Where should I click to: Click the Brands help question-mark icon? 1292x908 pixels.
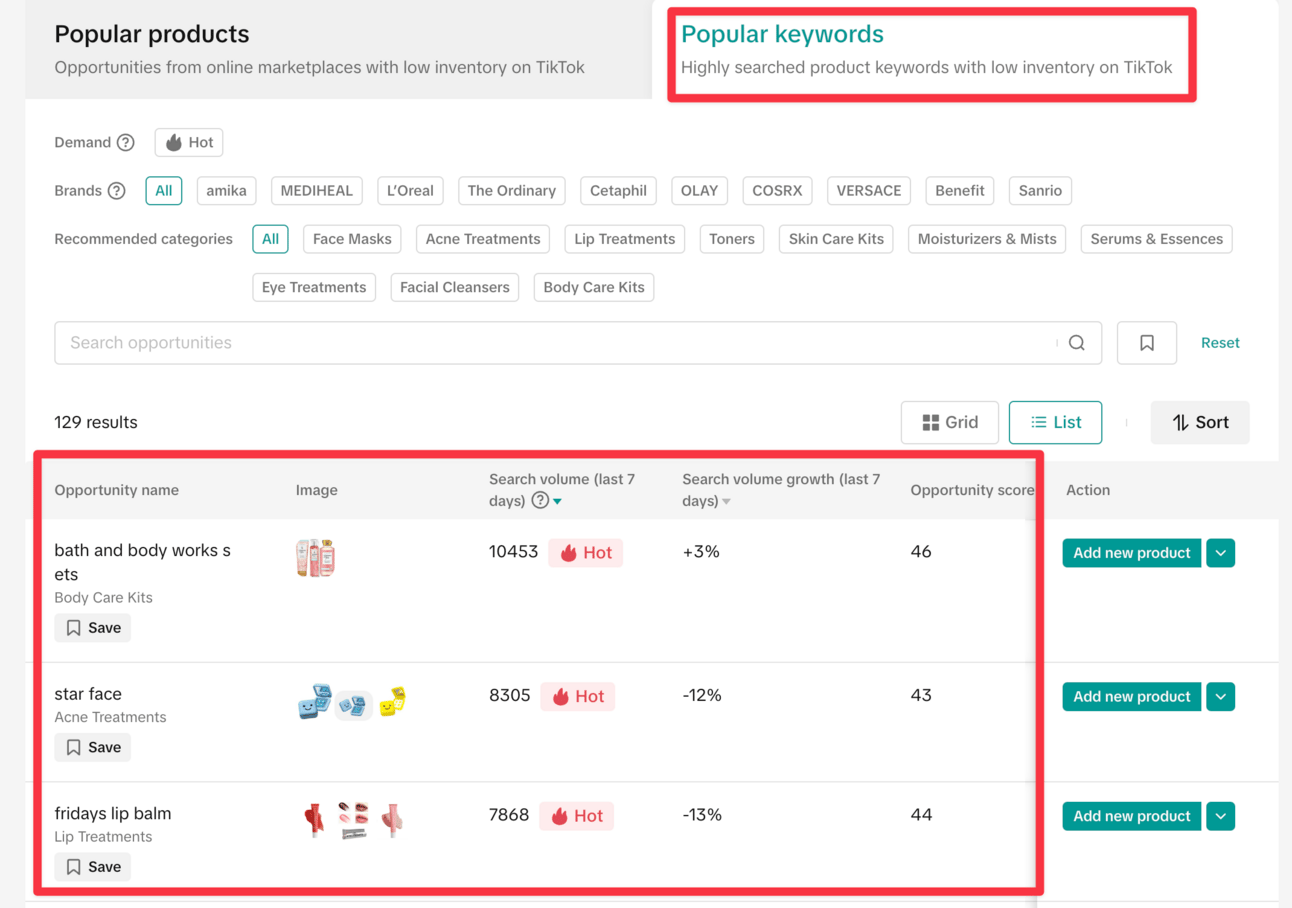pos(117,190)
